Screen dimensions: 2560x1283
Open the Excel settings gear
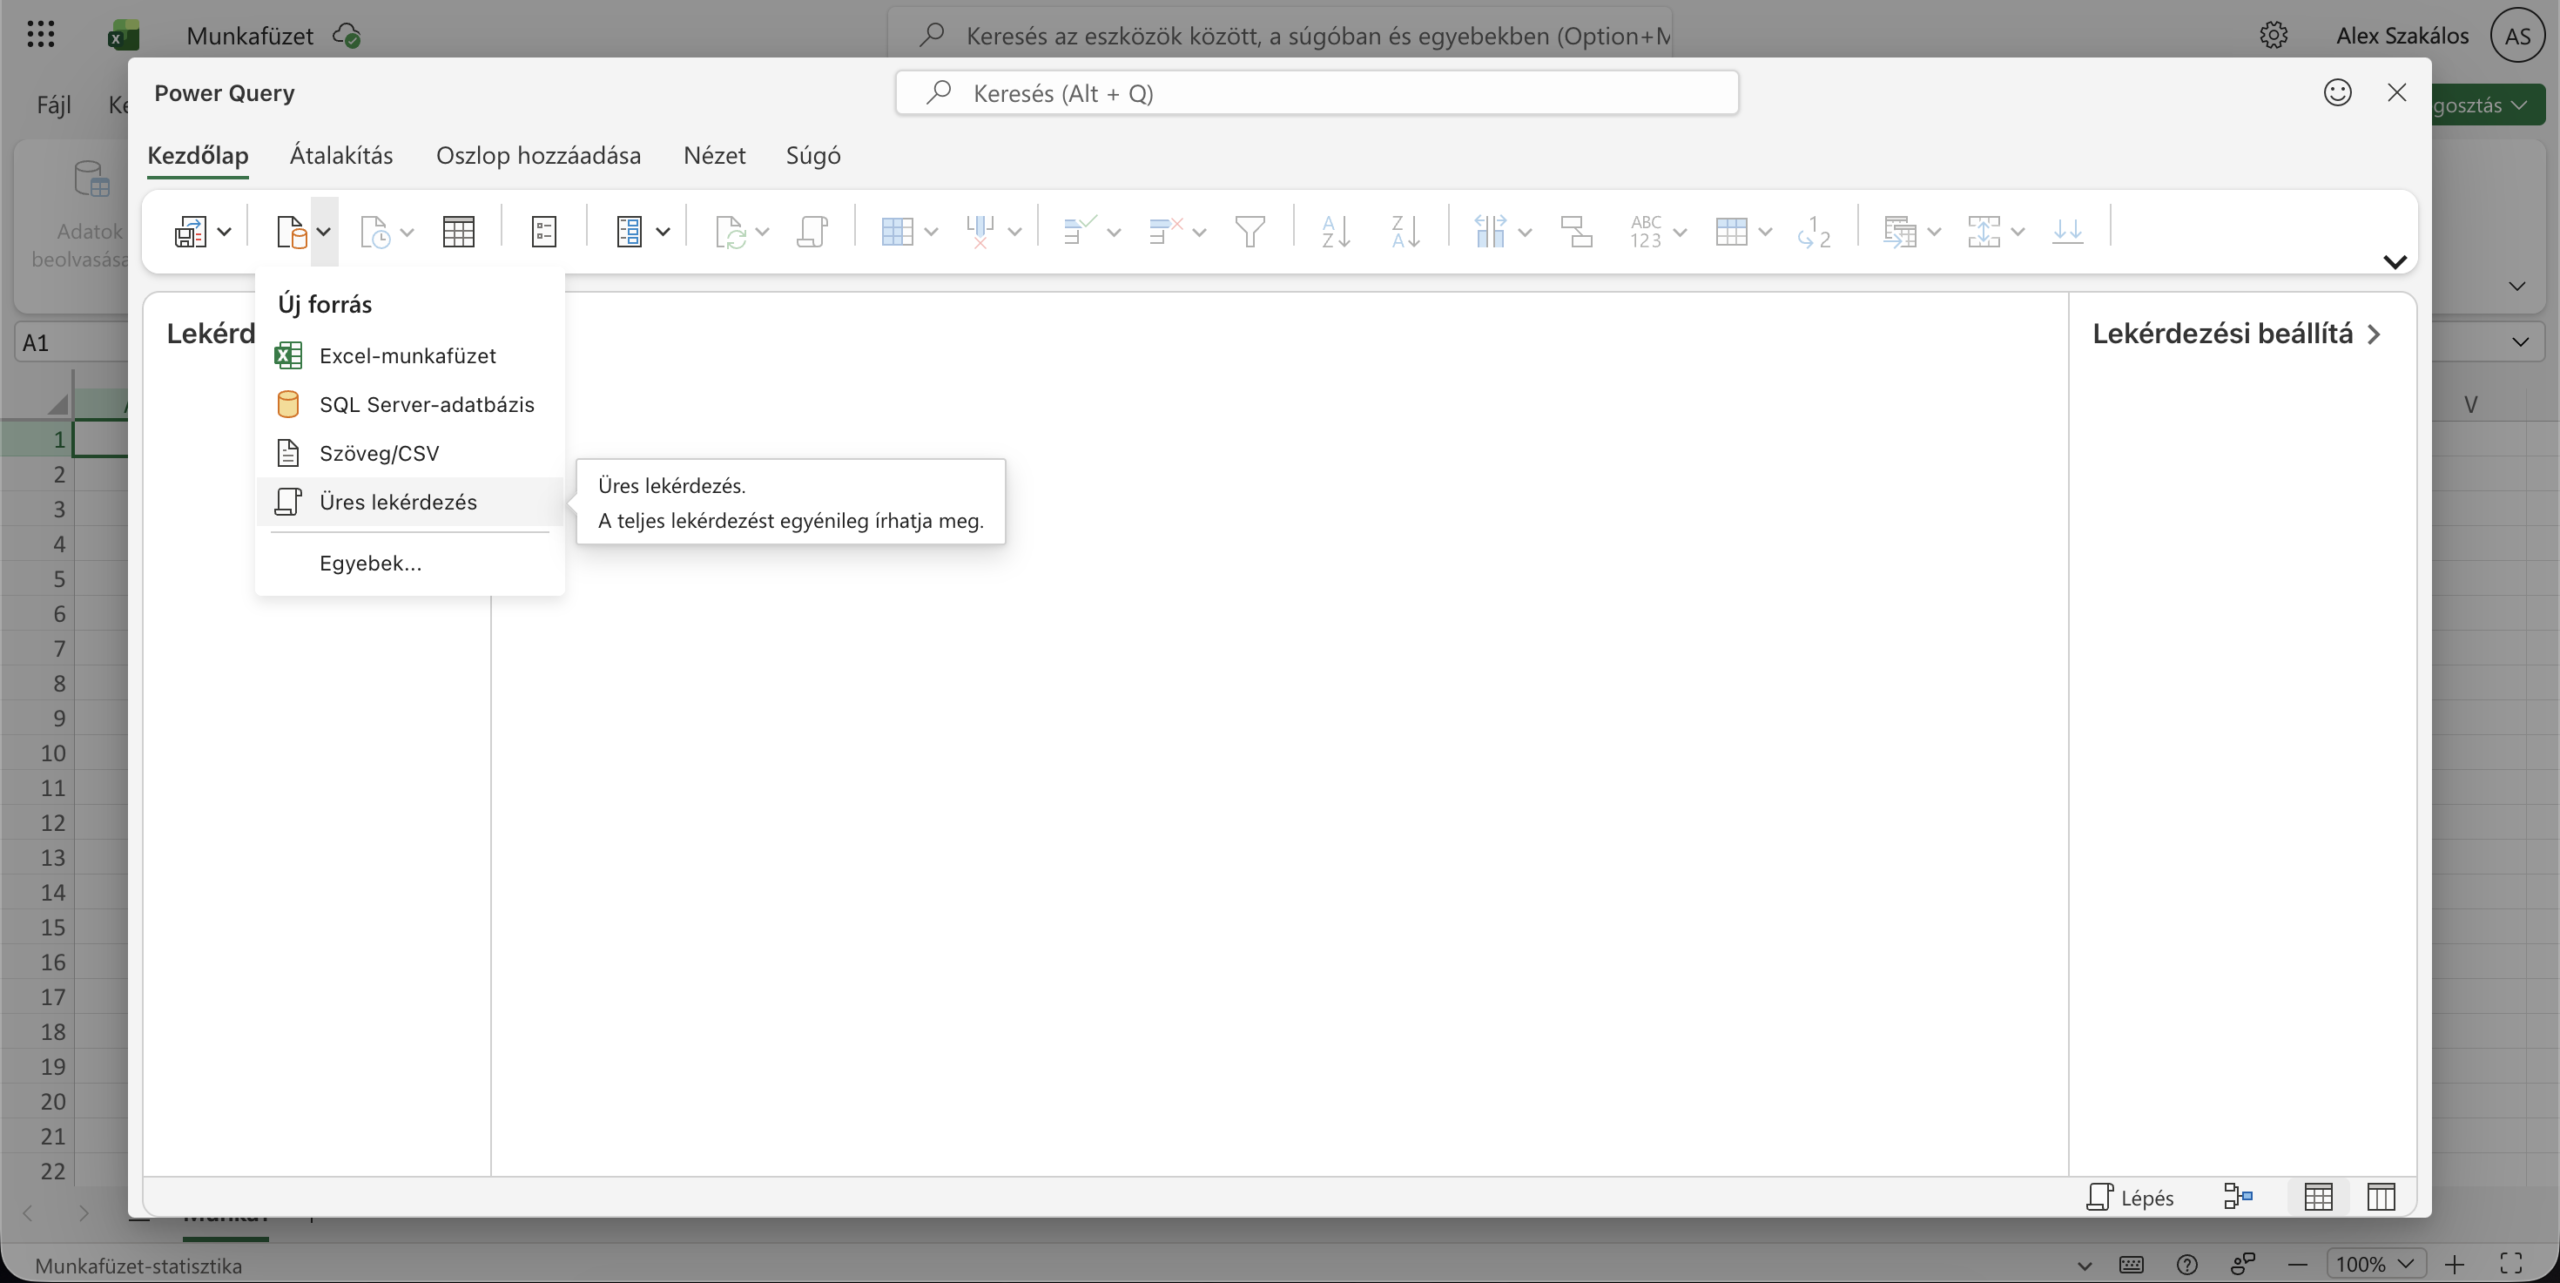point(2273,36)
